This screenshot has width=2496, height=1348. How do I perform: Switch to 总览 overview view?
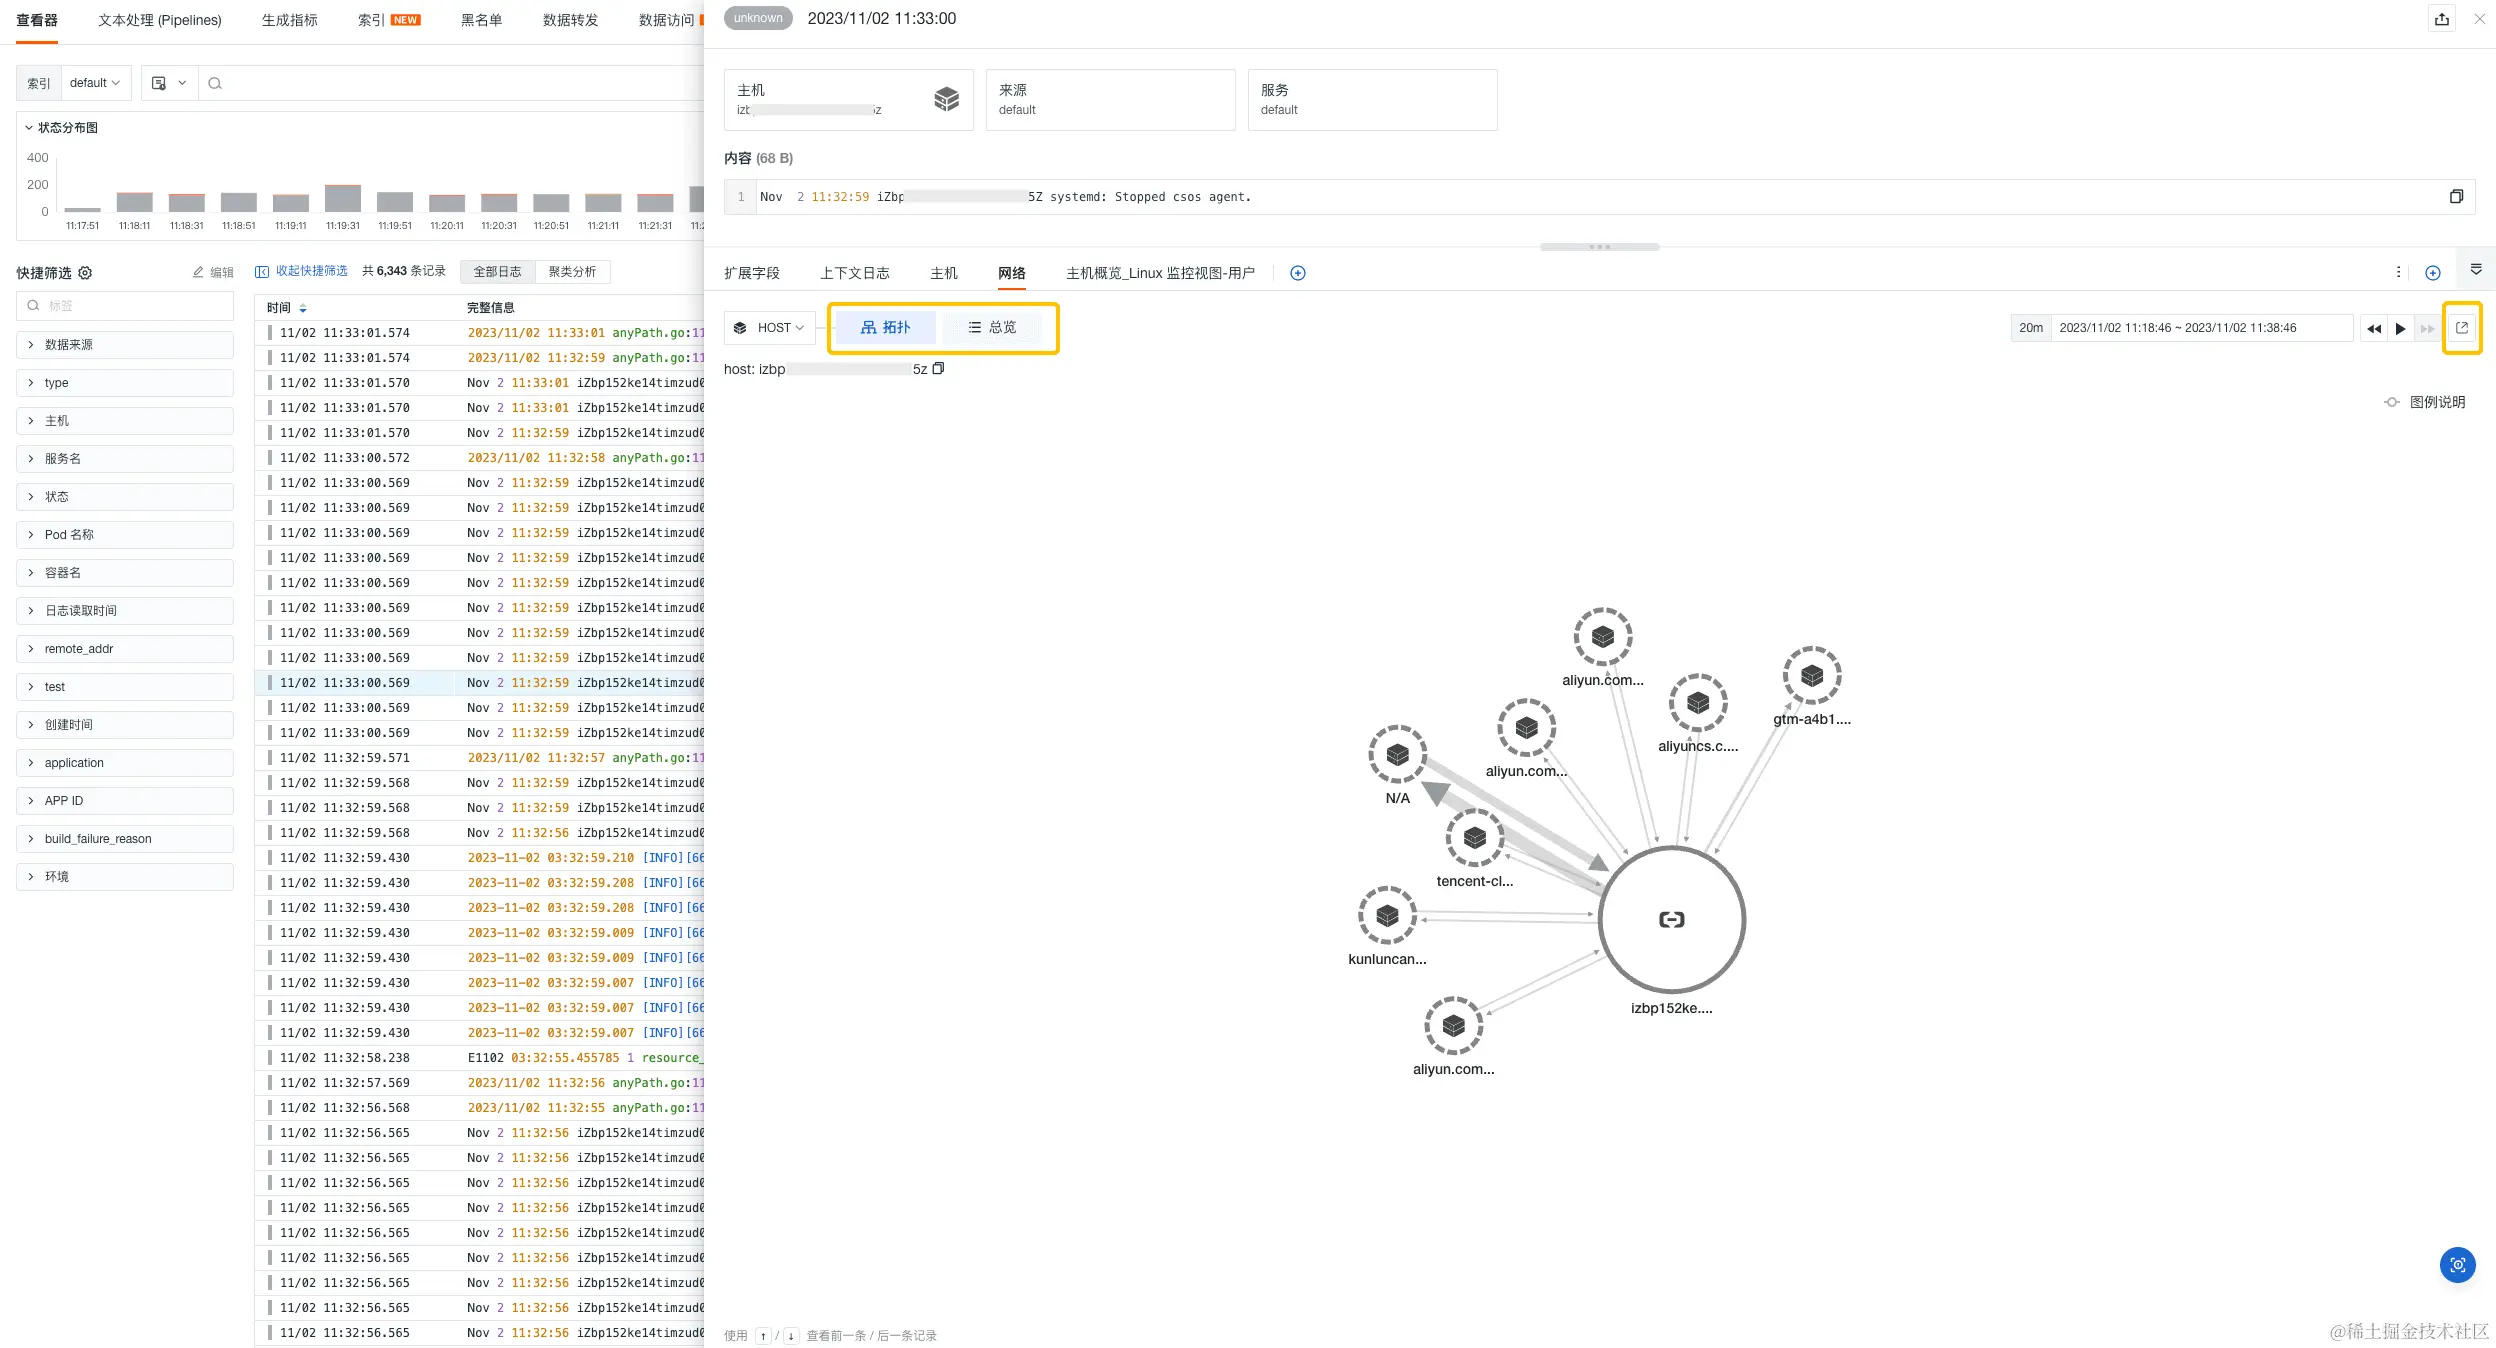point(992,328)
